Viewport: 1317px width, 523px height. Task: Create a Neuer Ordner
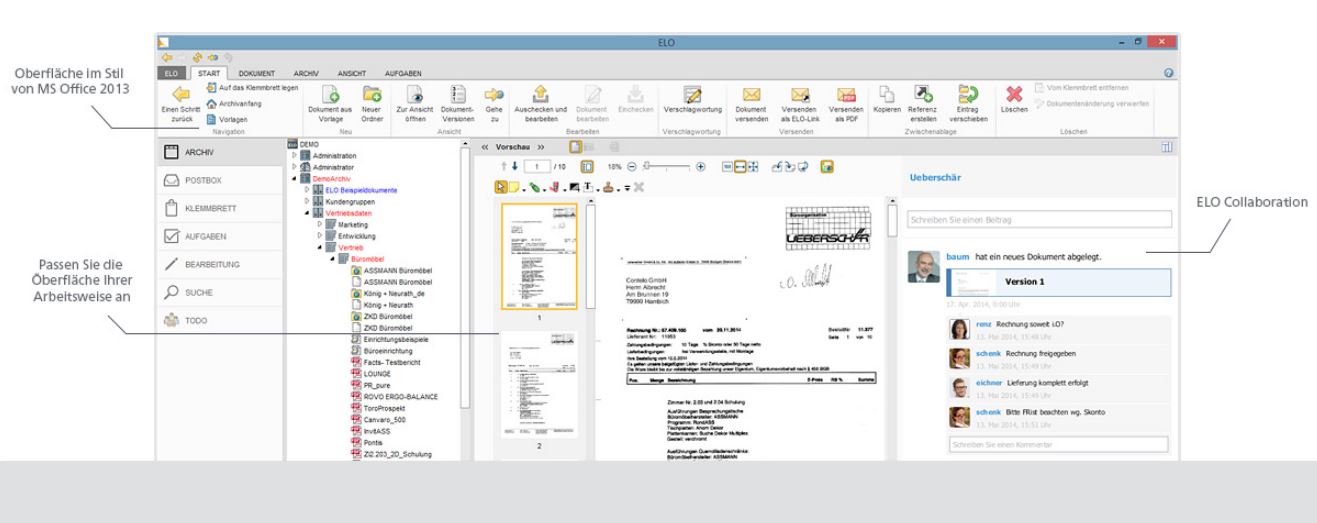(372, 104)
